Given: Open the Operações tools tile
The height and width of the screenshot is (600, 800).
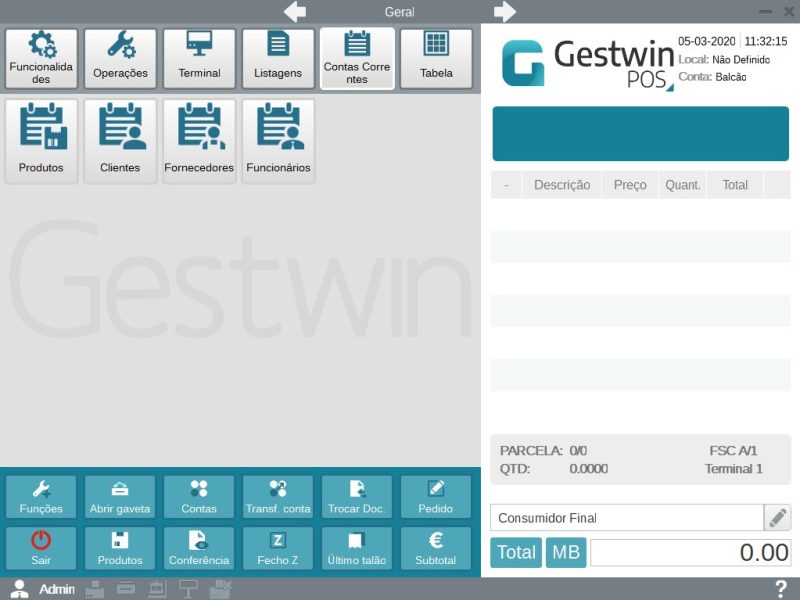Looking at the screenshot, I should [120, 58].
